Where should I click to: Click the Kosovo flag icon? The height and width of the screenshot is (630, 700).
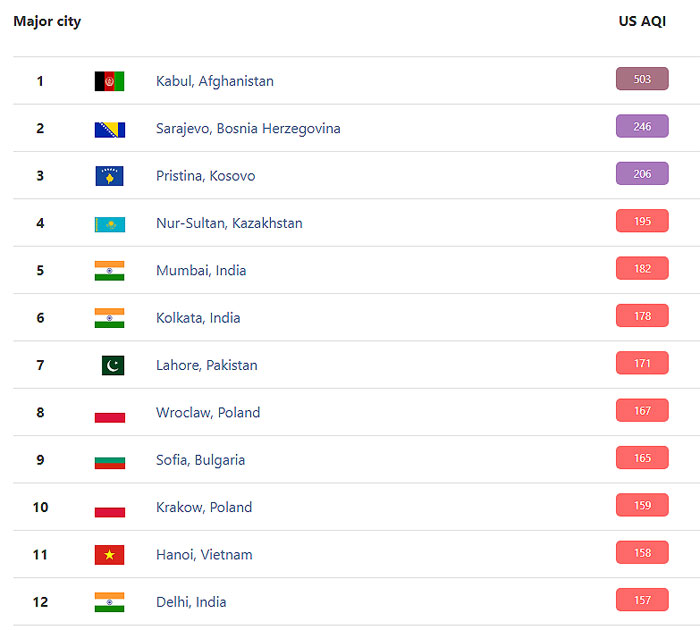coord(109,176)
